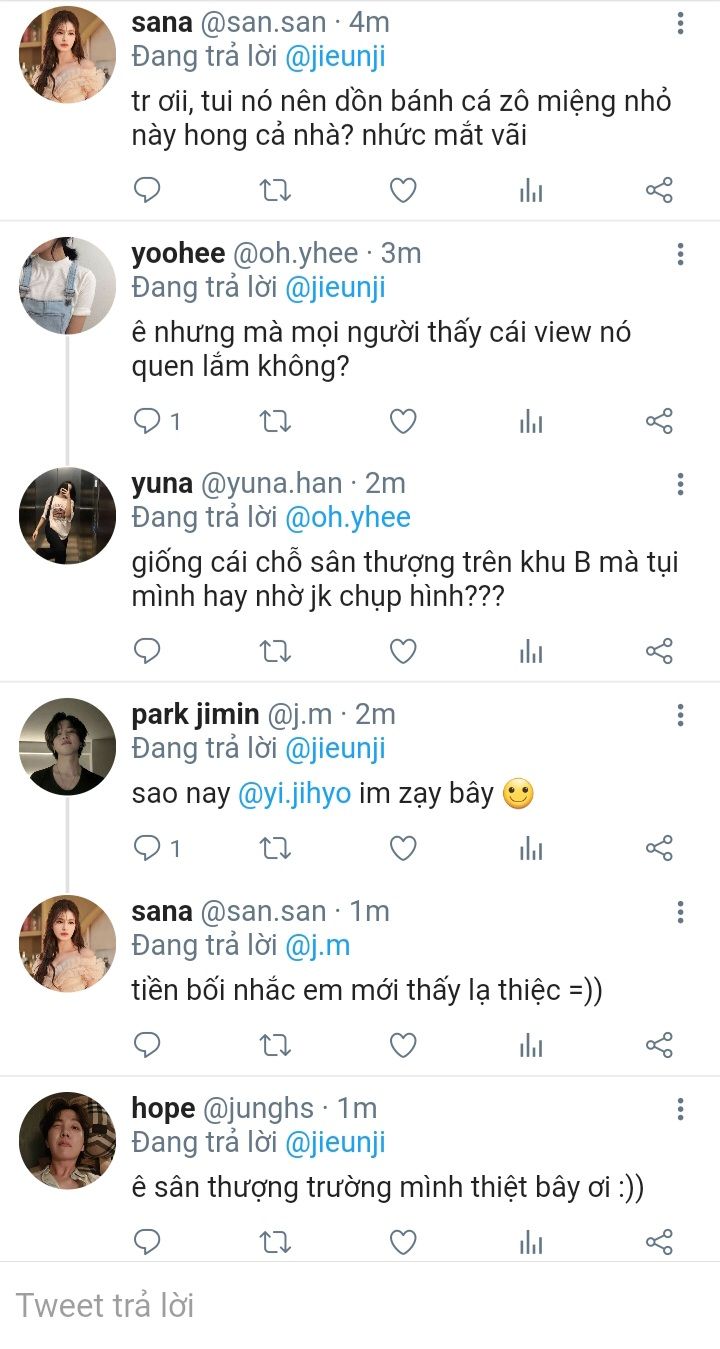720x1349 pixels.
Task: Retweet yoohee's reply about the view
Action: (275, 421)
